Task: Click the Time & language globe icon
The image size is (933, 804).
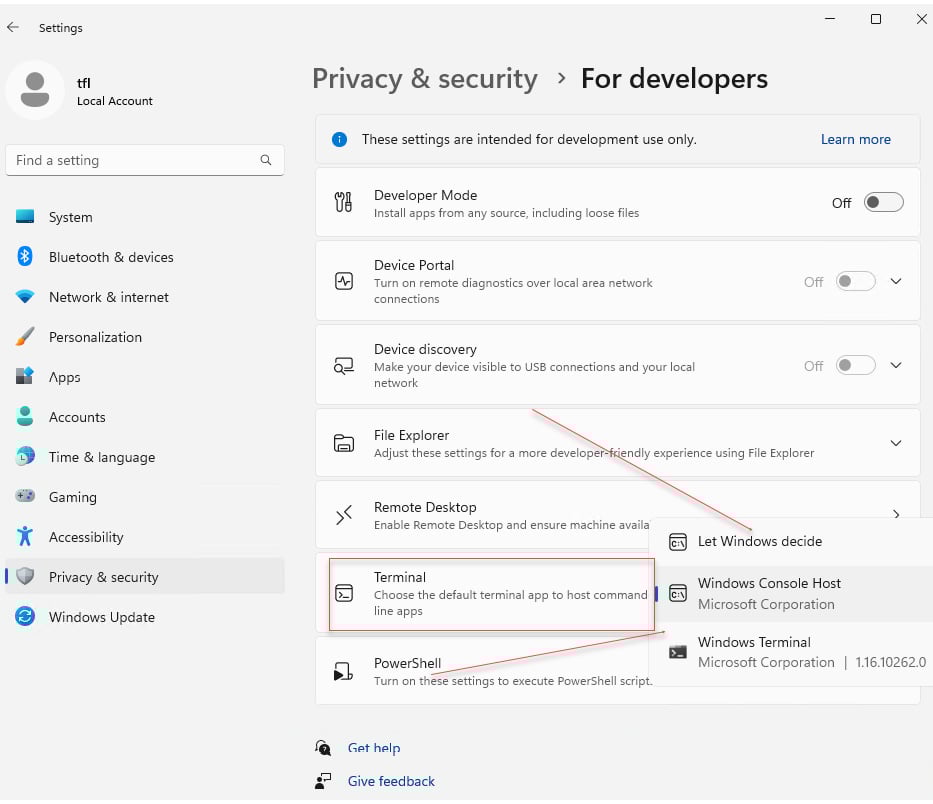Action: (25, 456)
